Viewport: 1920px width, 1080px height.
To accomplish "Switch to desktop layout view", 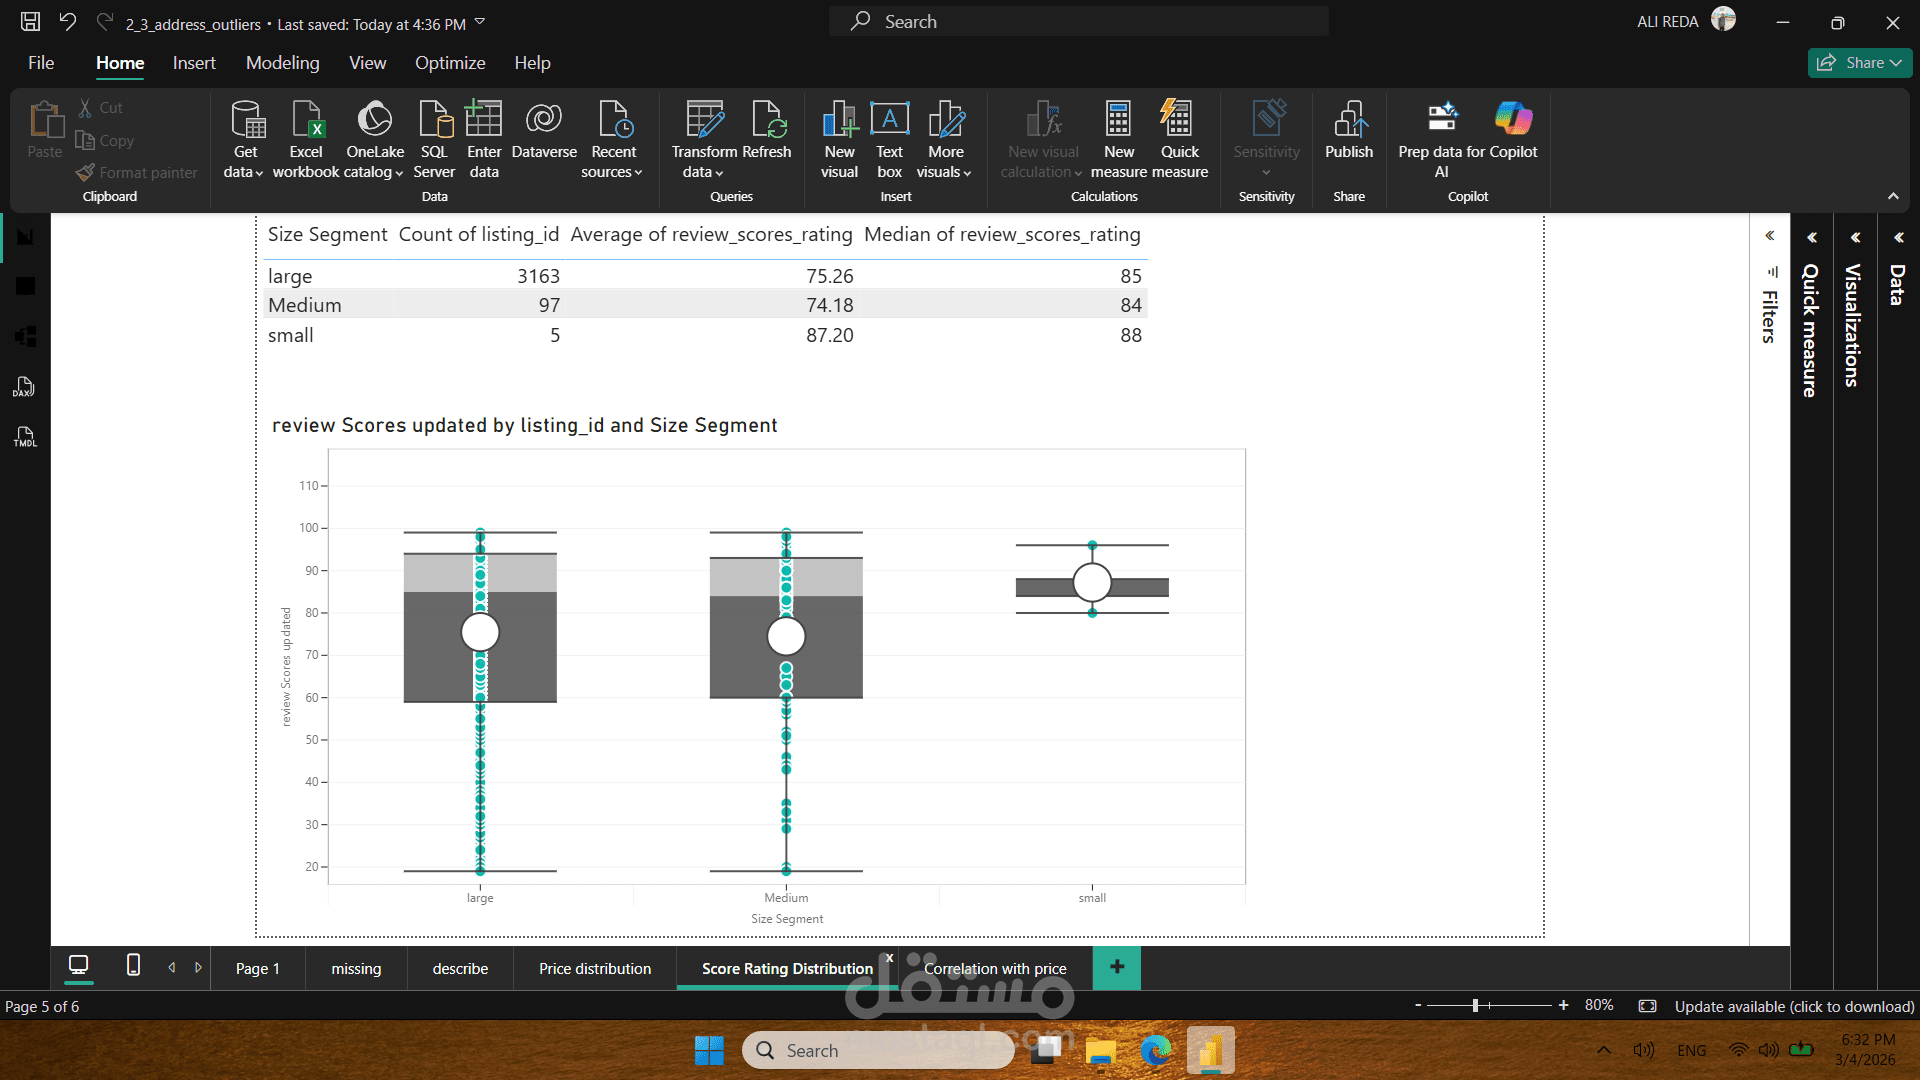I will 78,965.
